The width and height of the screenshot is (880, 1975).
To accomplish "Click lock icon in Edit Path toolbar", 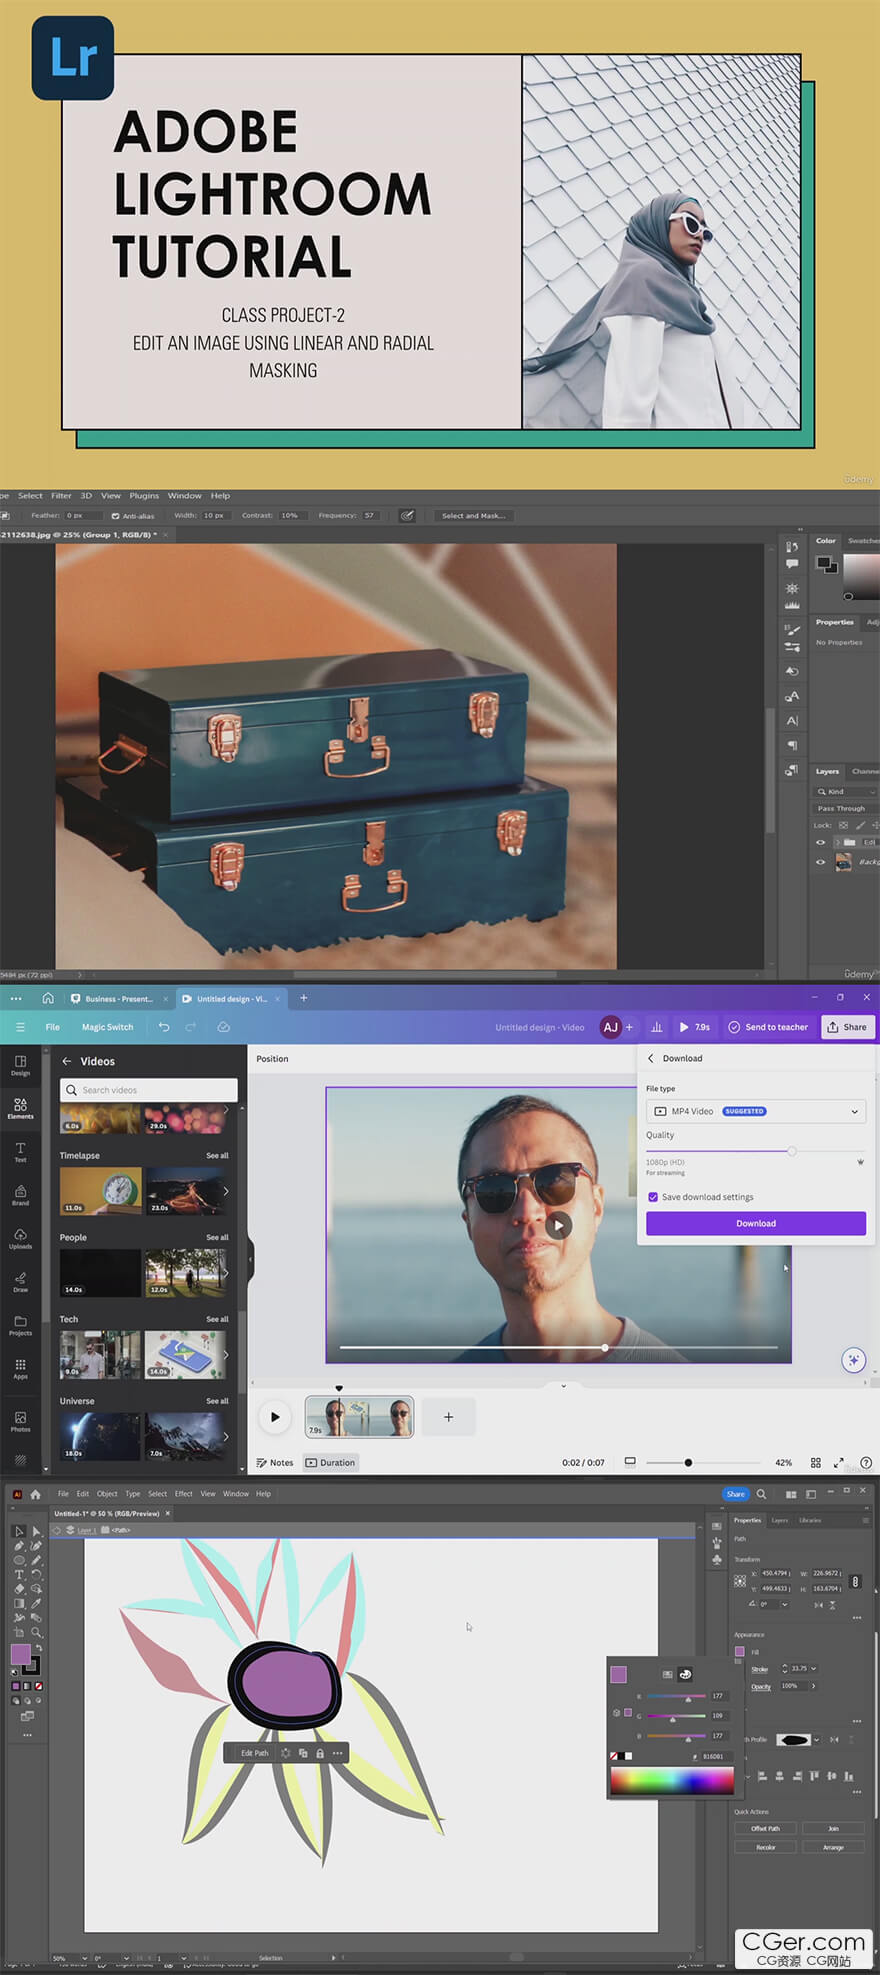I will pyautogui.click(x=320, y=1753).
